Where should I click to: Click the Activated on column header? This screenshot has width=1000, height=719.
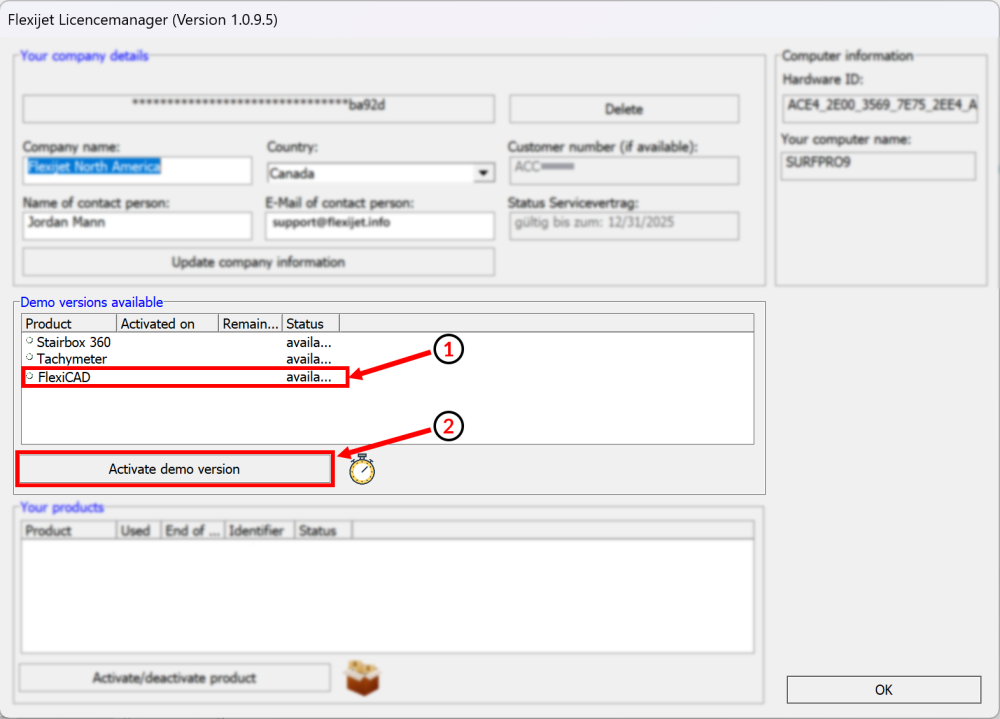pos(167,323)
